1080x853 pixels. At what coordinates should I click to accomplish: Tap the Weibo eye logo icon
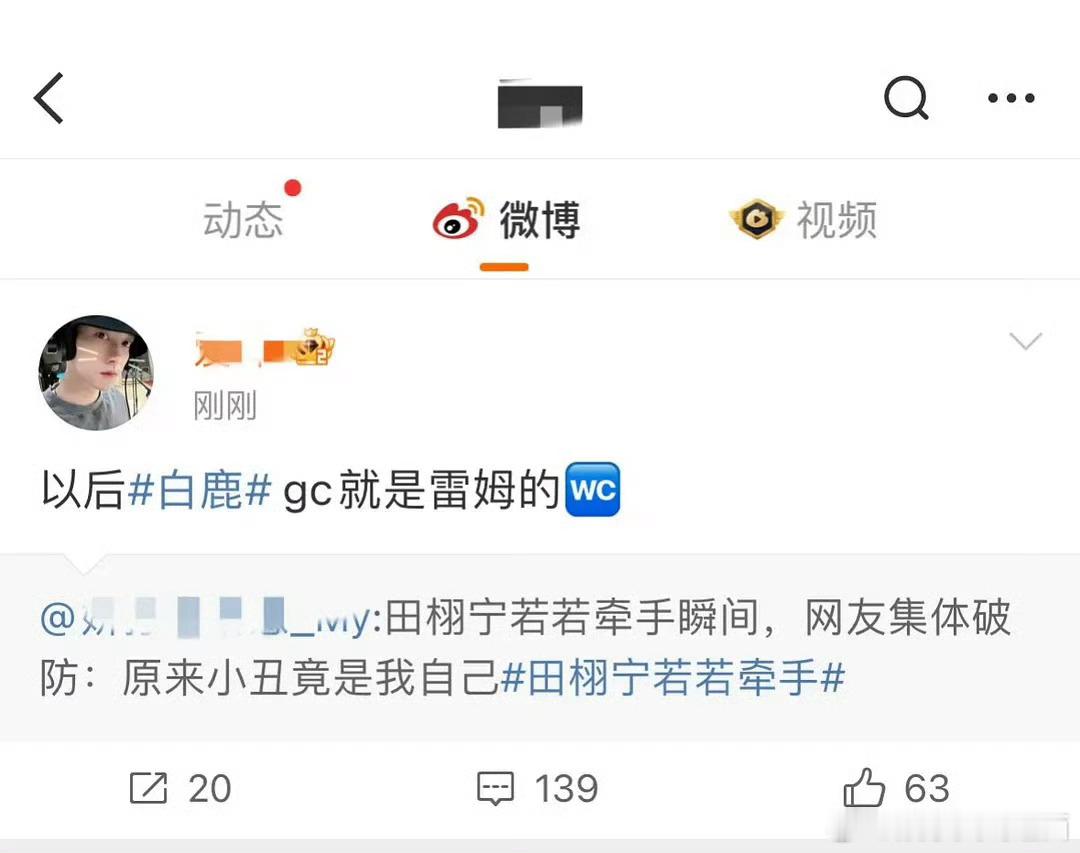point(458,218)
